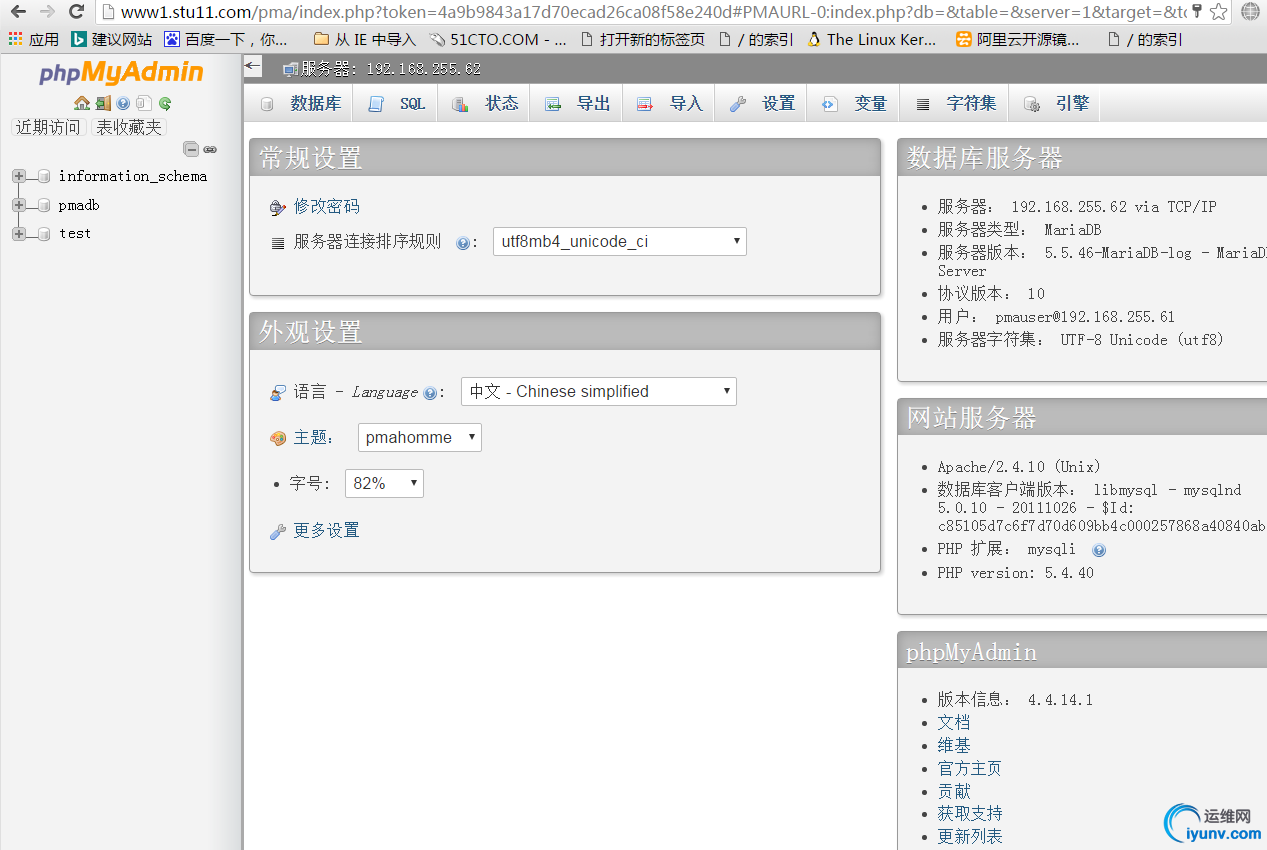The width and height of the screenshot is (1267, 850).
Task: Expand the information_schema database node
Action: [18, 177]
